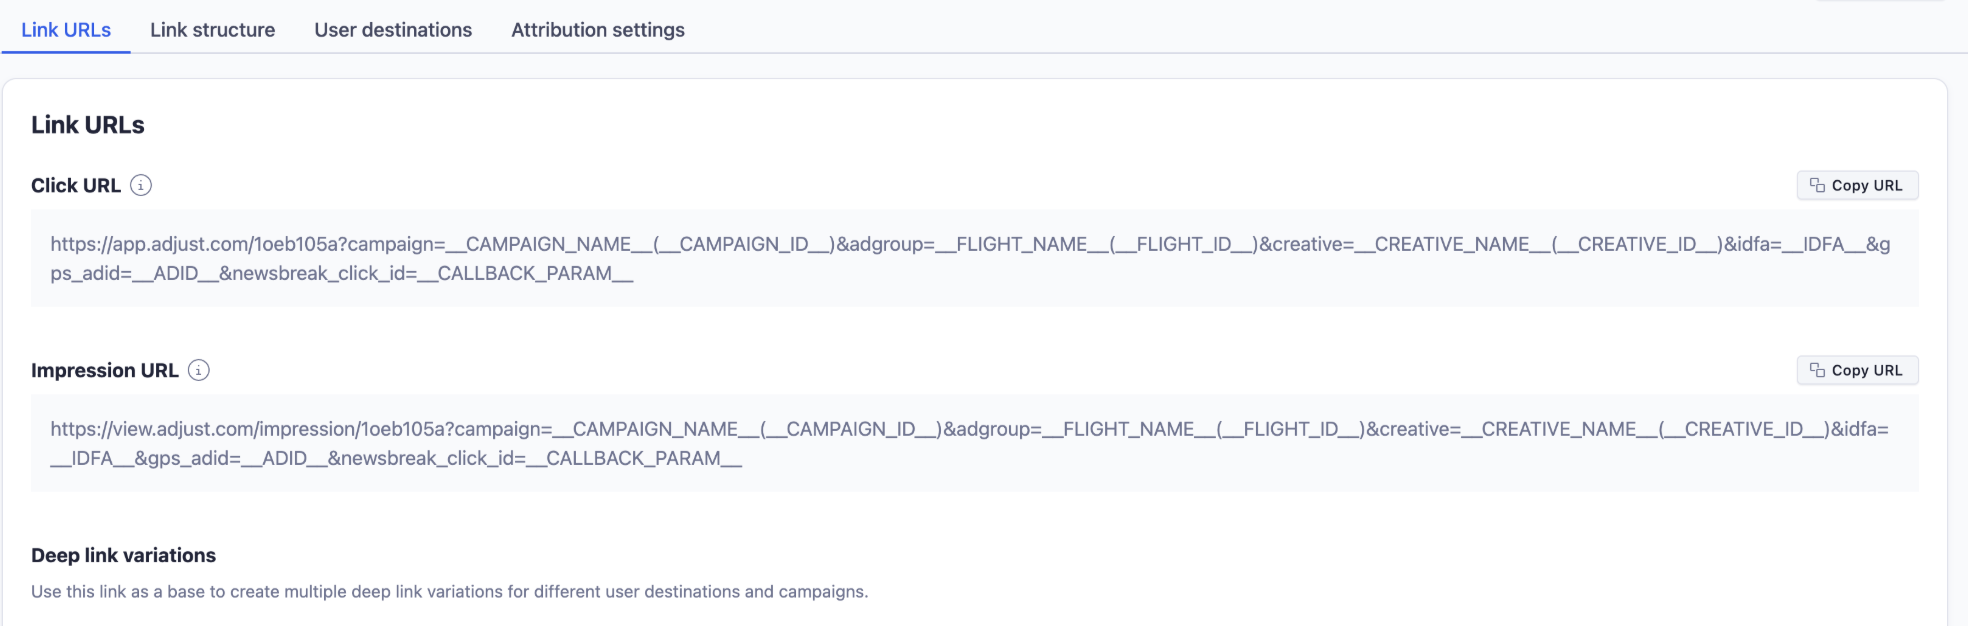
Task: Click the deep link variations description text
Action: pos(449,591)
